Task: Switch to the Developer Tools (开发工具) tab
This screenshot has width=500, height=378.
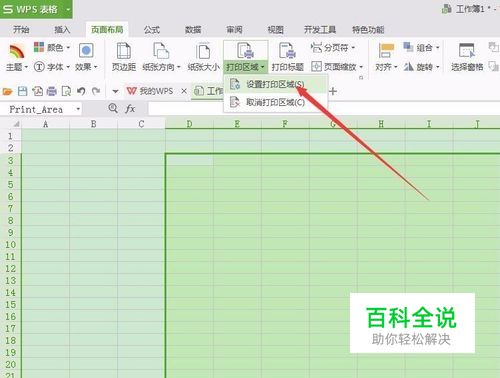Action: coord(320,30)
